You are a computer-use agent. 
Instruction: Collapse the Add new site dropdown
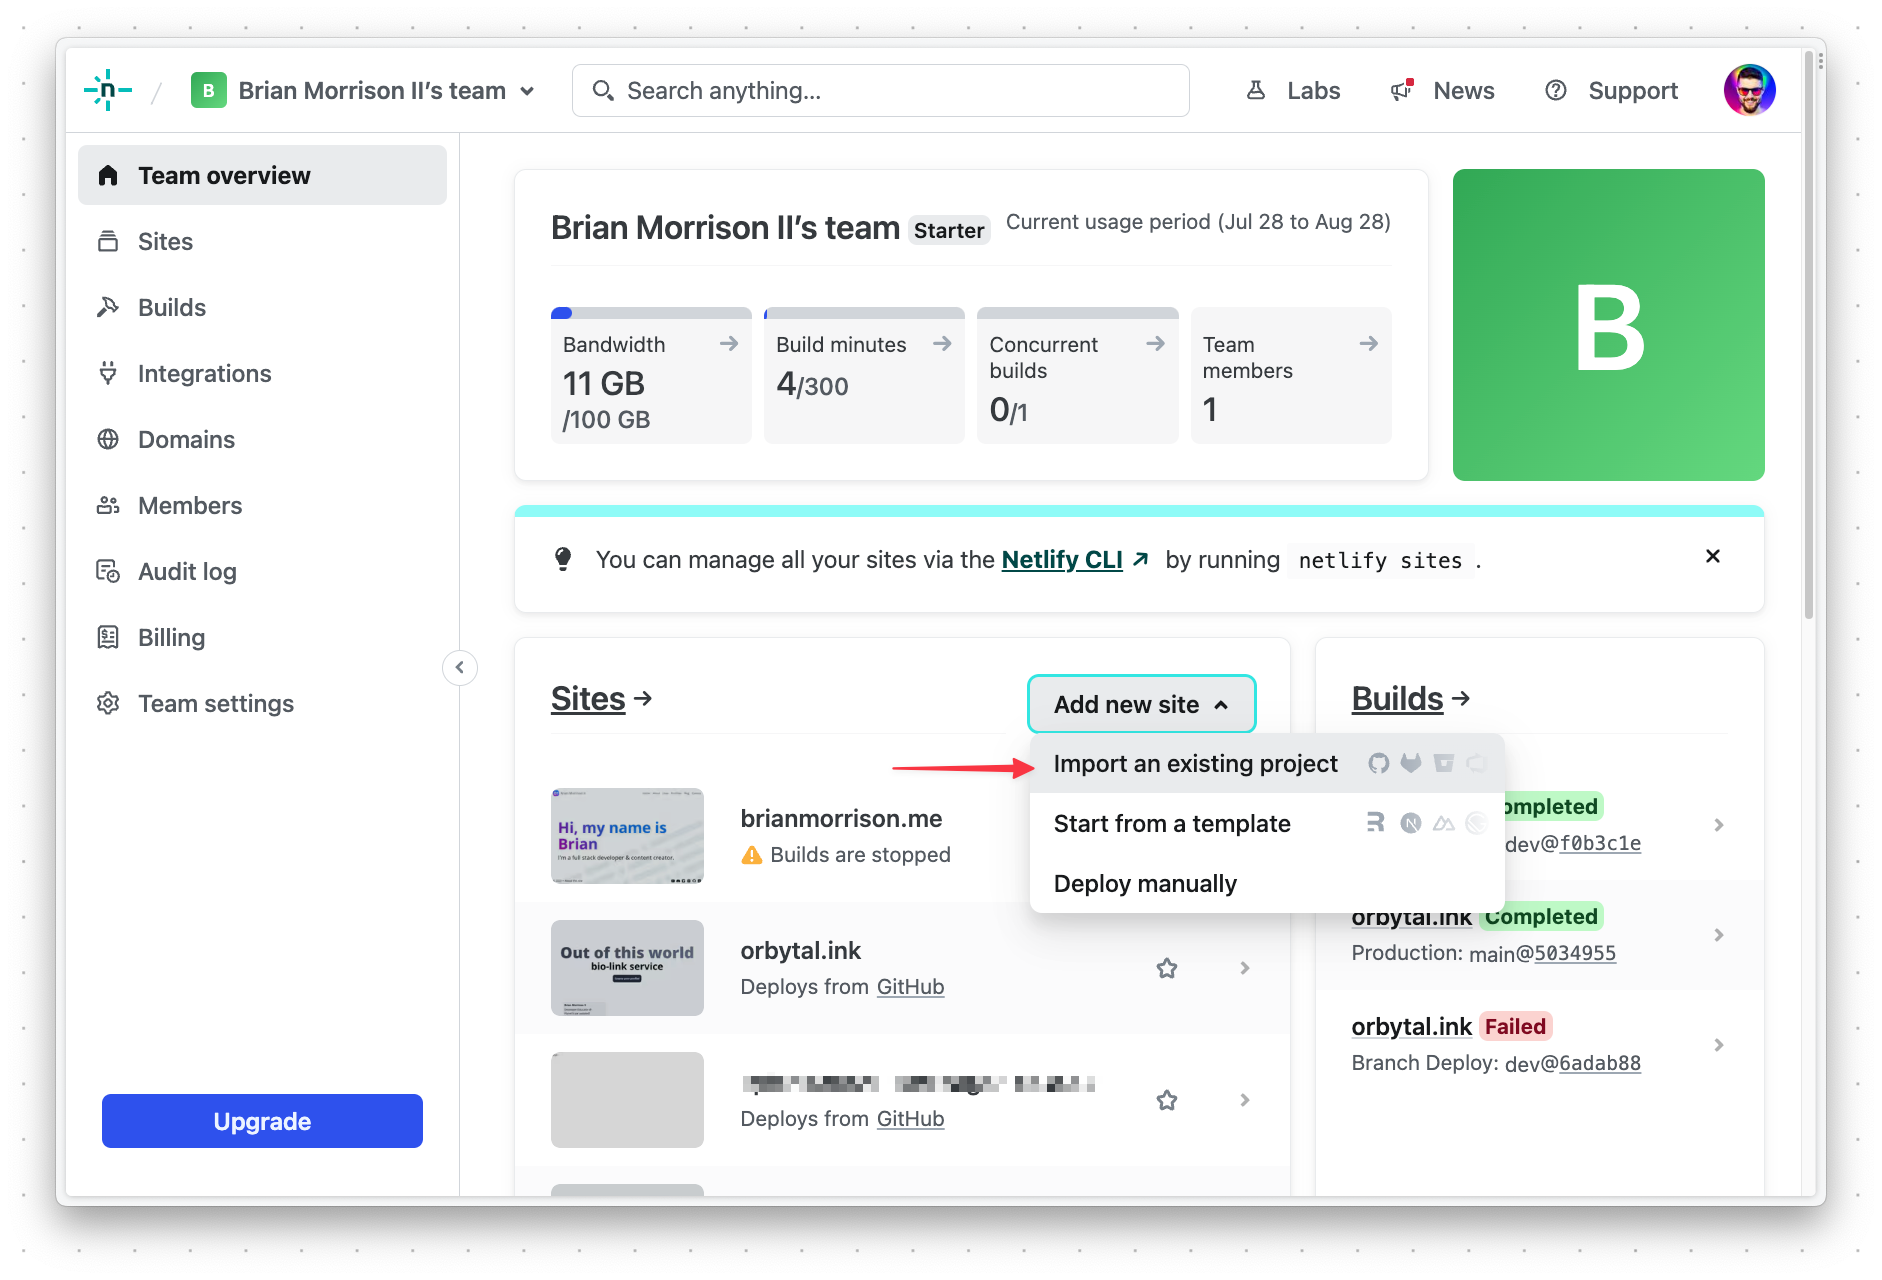click(x=1141, y=704)
